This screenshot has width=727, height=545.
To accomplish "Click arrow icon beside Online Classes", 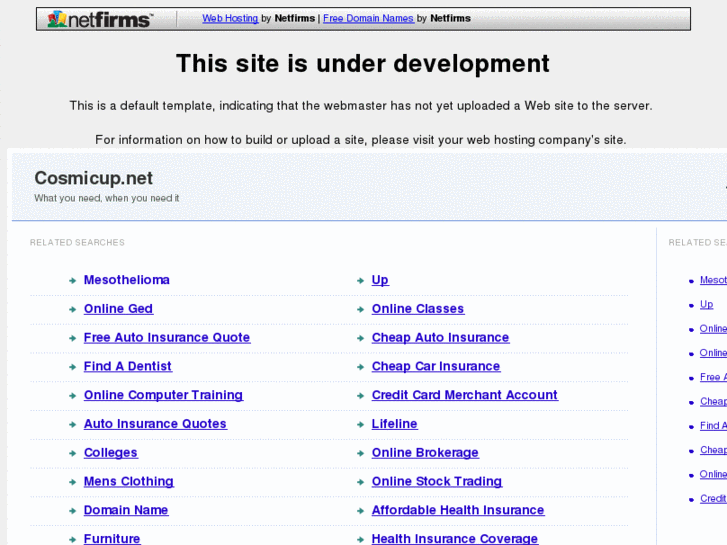I will point(360,309).
